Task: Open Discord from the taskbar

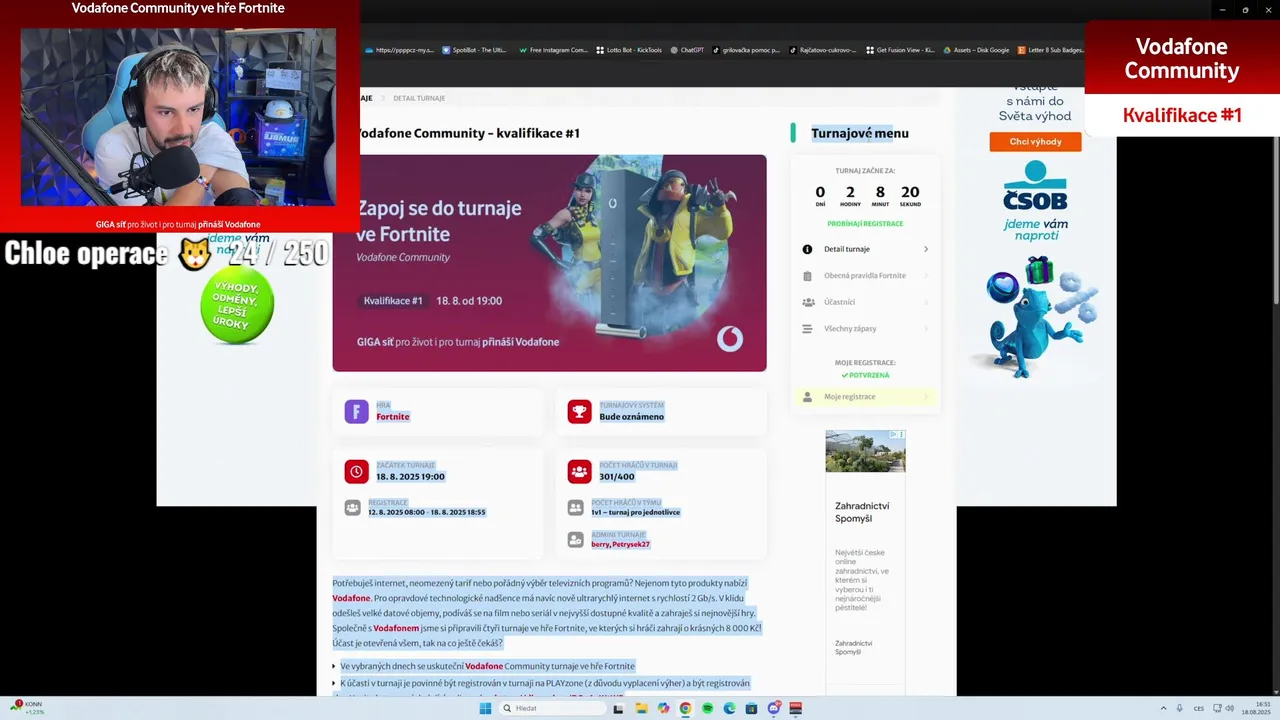Action: [774, 708]
